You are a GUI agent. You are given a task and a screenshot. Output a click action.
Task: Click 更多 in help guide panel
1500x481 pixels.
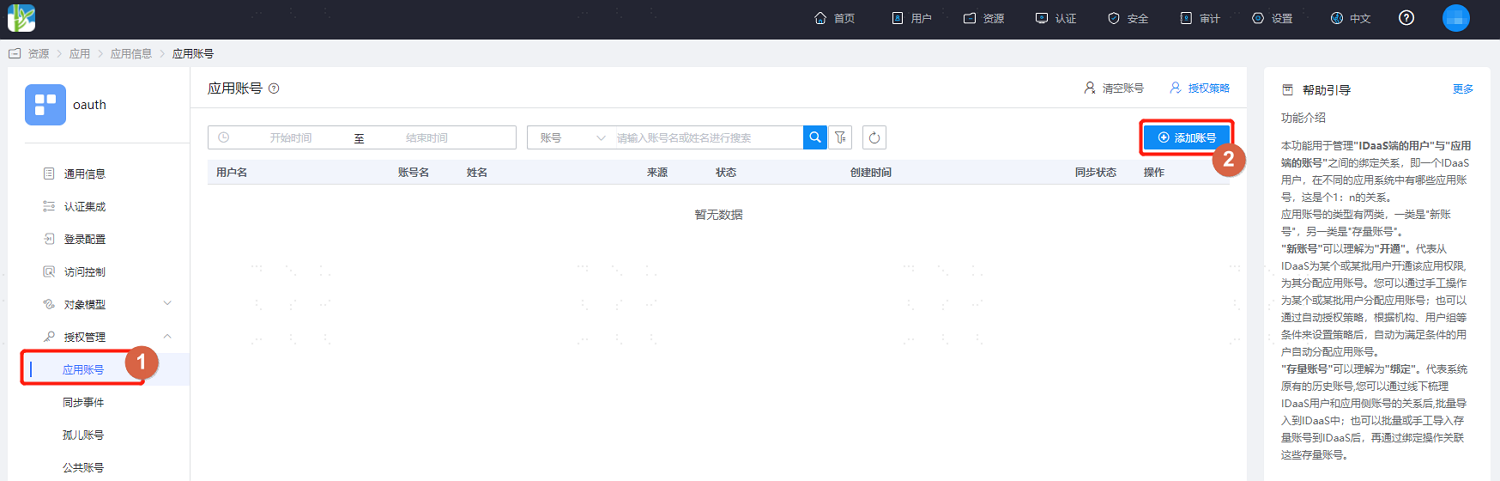(x=1463, y=89)
